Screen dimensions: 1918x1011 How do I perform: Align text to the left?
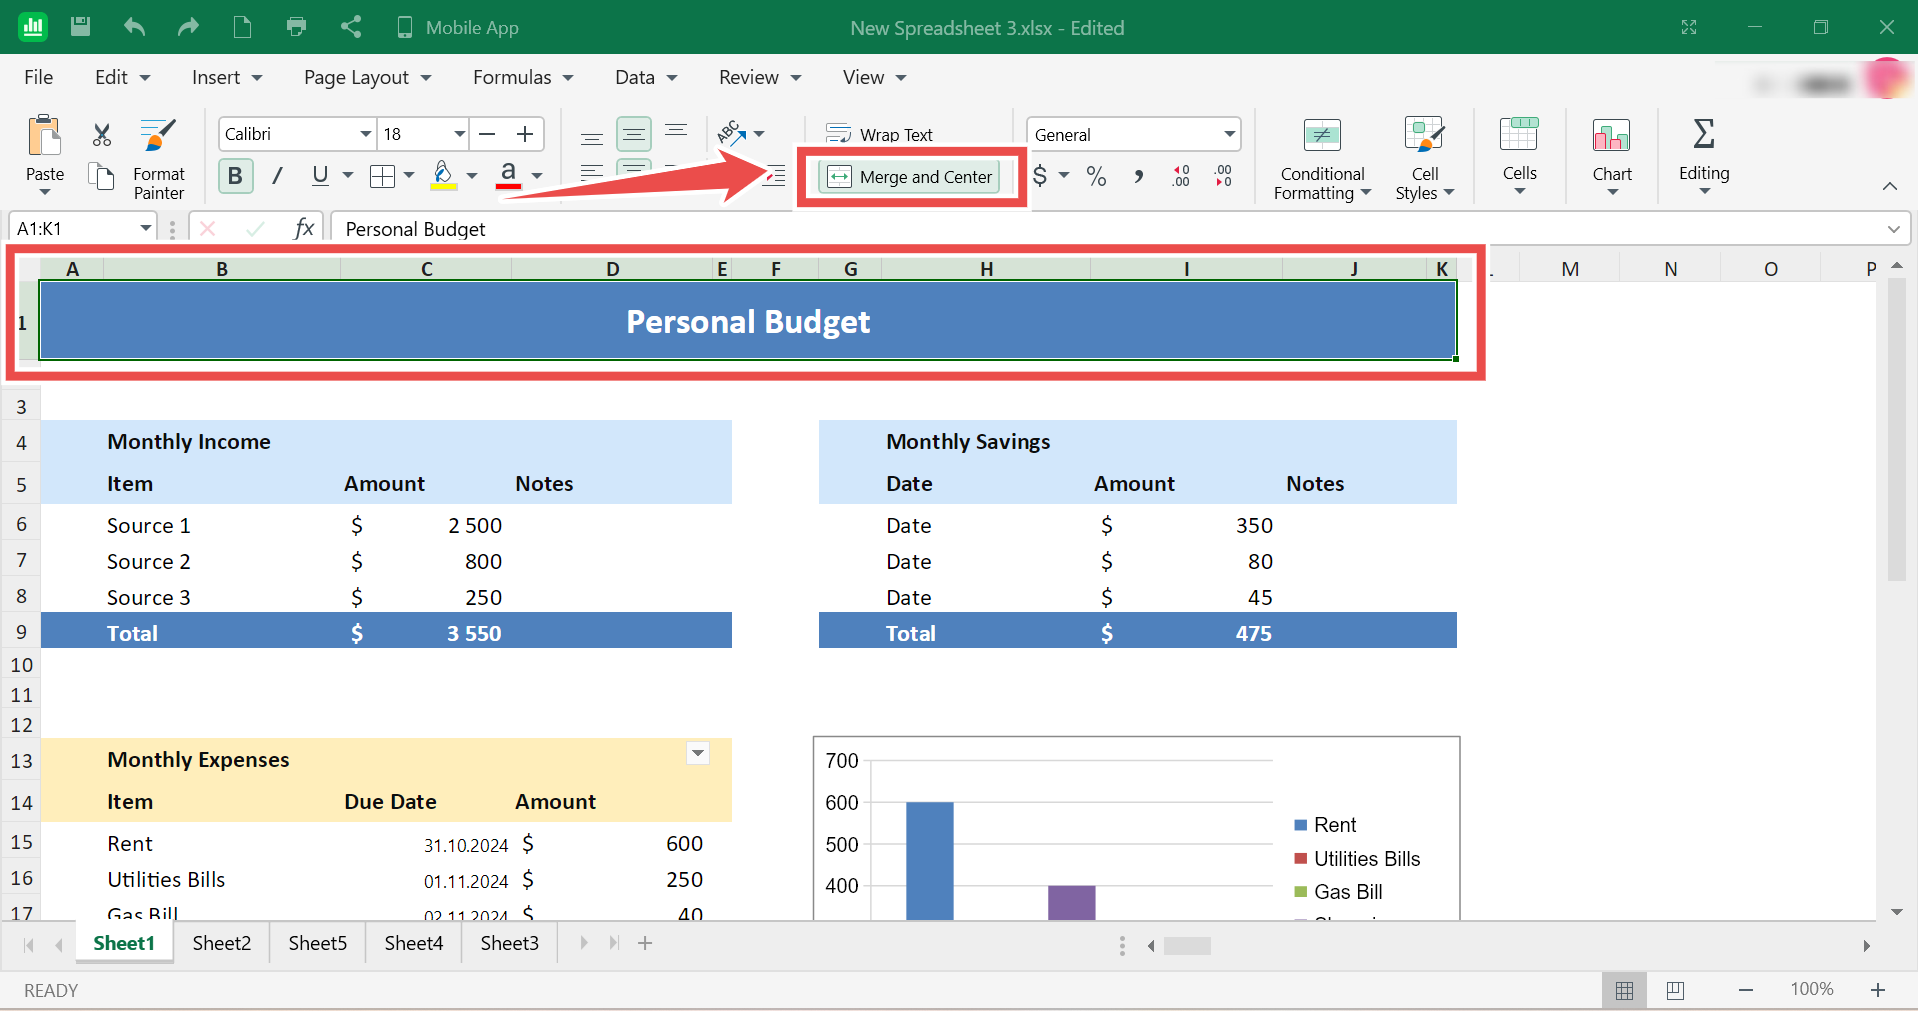pos(592,172)
